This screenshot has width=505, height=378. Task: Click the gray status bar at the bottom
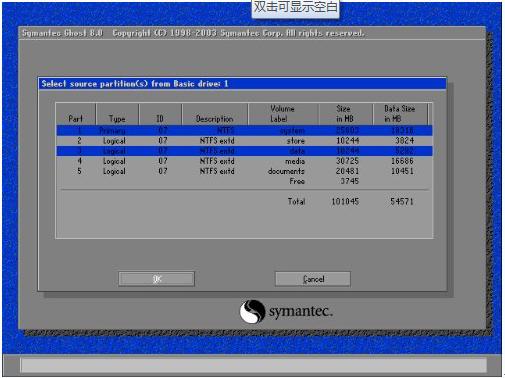pyautogui.click(x=253, y=365)
